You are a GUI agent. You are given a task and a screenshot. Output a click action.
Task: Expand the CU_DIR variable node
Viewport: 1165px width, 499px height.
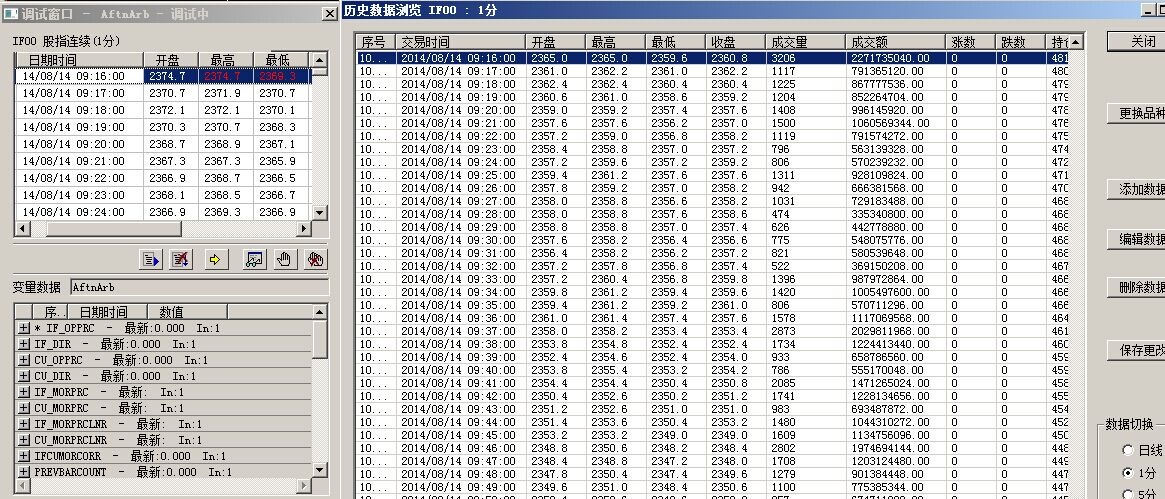click(x=24, y=376)
